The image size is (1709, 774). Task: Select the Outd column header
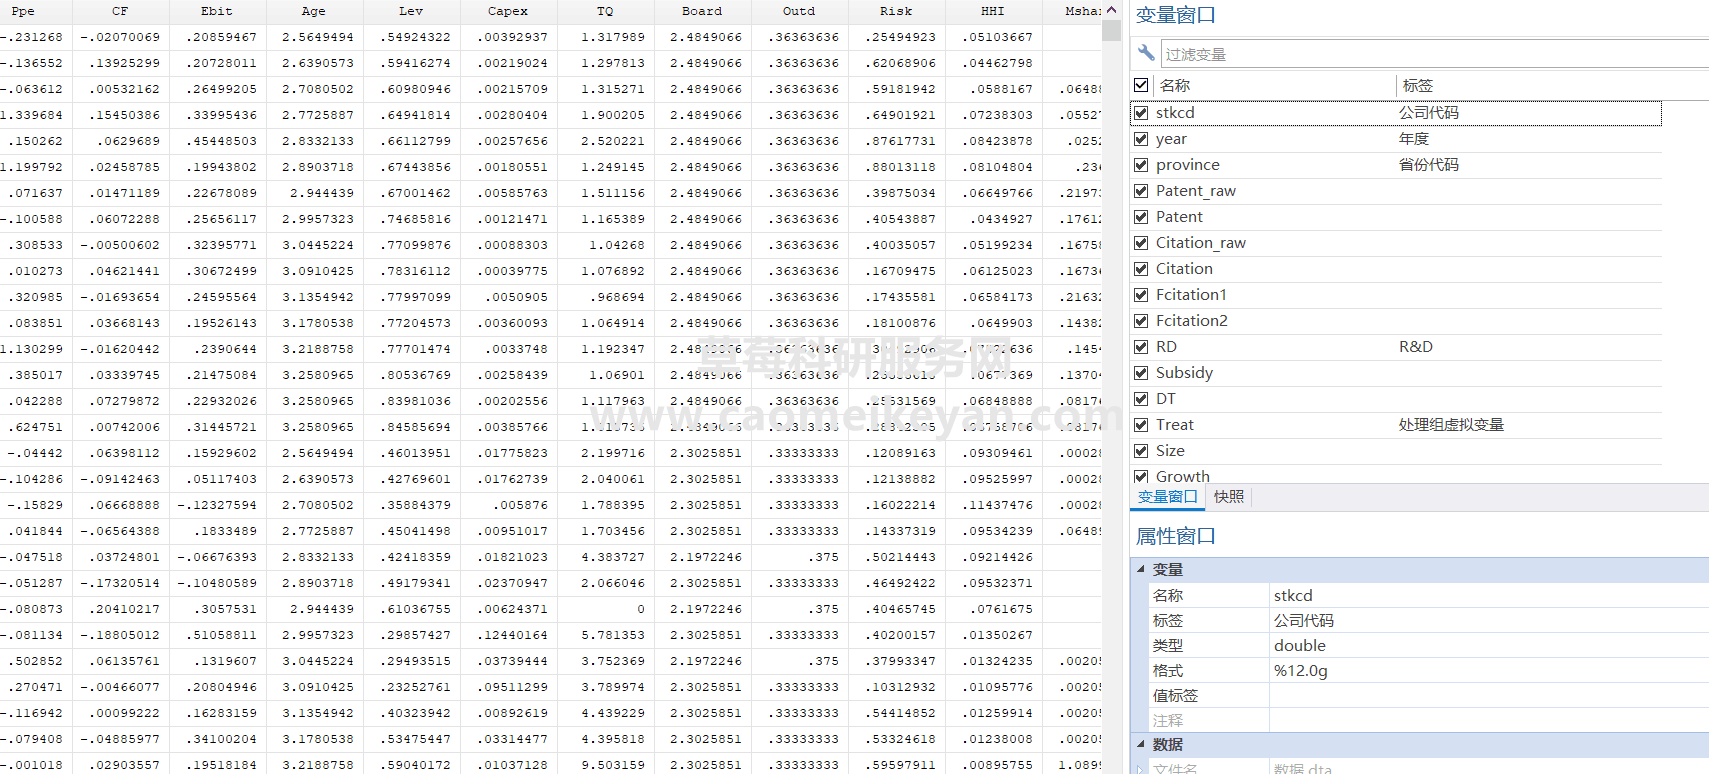(x=799, y=11)
